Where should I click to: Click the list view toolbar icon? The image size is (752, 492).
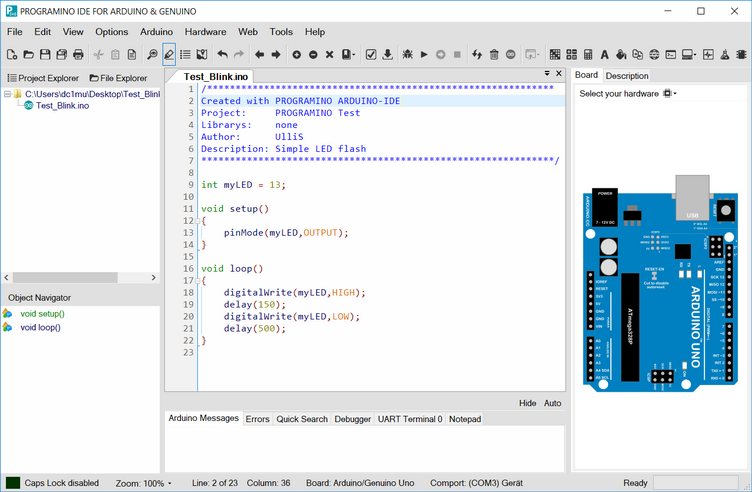(x=185, y=55)
